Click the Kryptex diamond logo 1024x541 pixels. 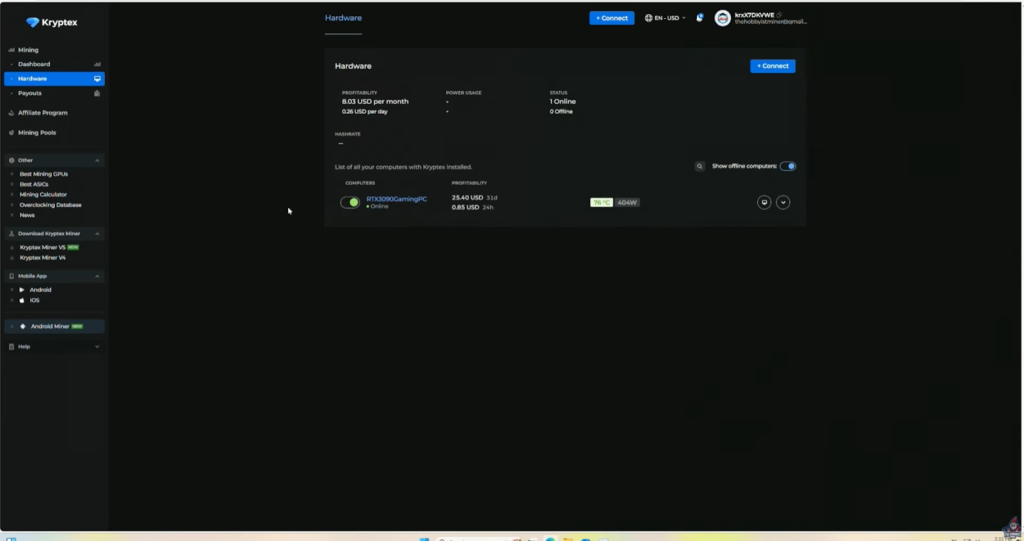(x=33, y=22)
